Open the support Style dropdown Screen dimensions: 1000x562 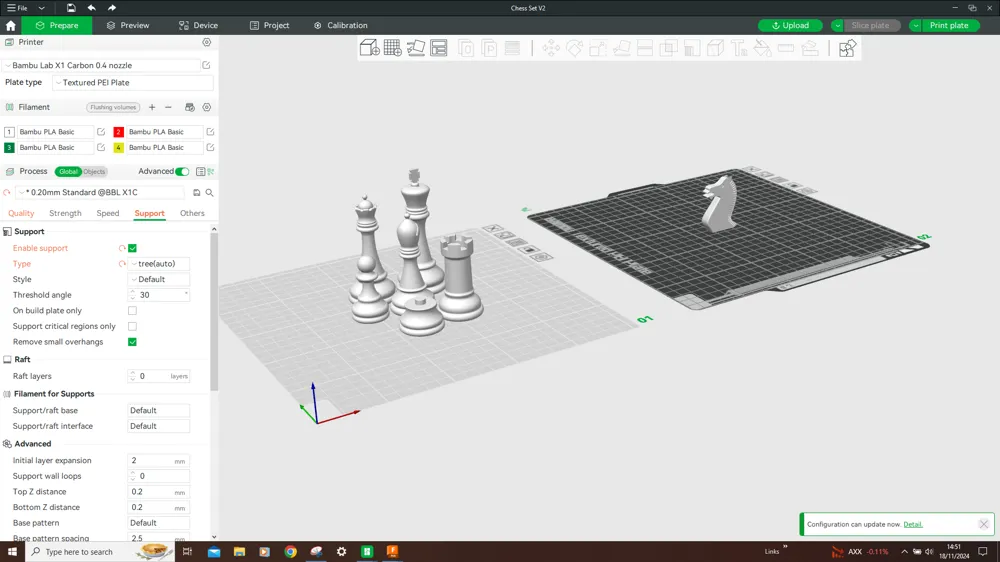159,279
